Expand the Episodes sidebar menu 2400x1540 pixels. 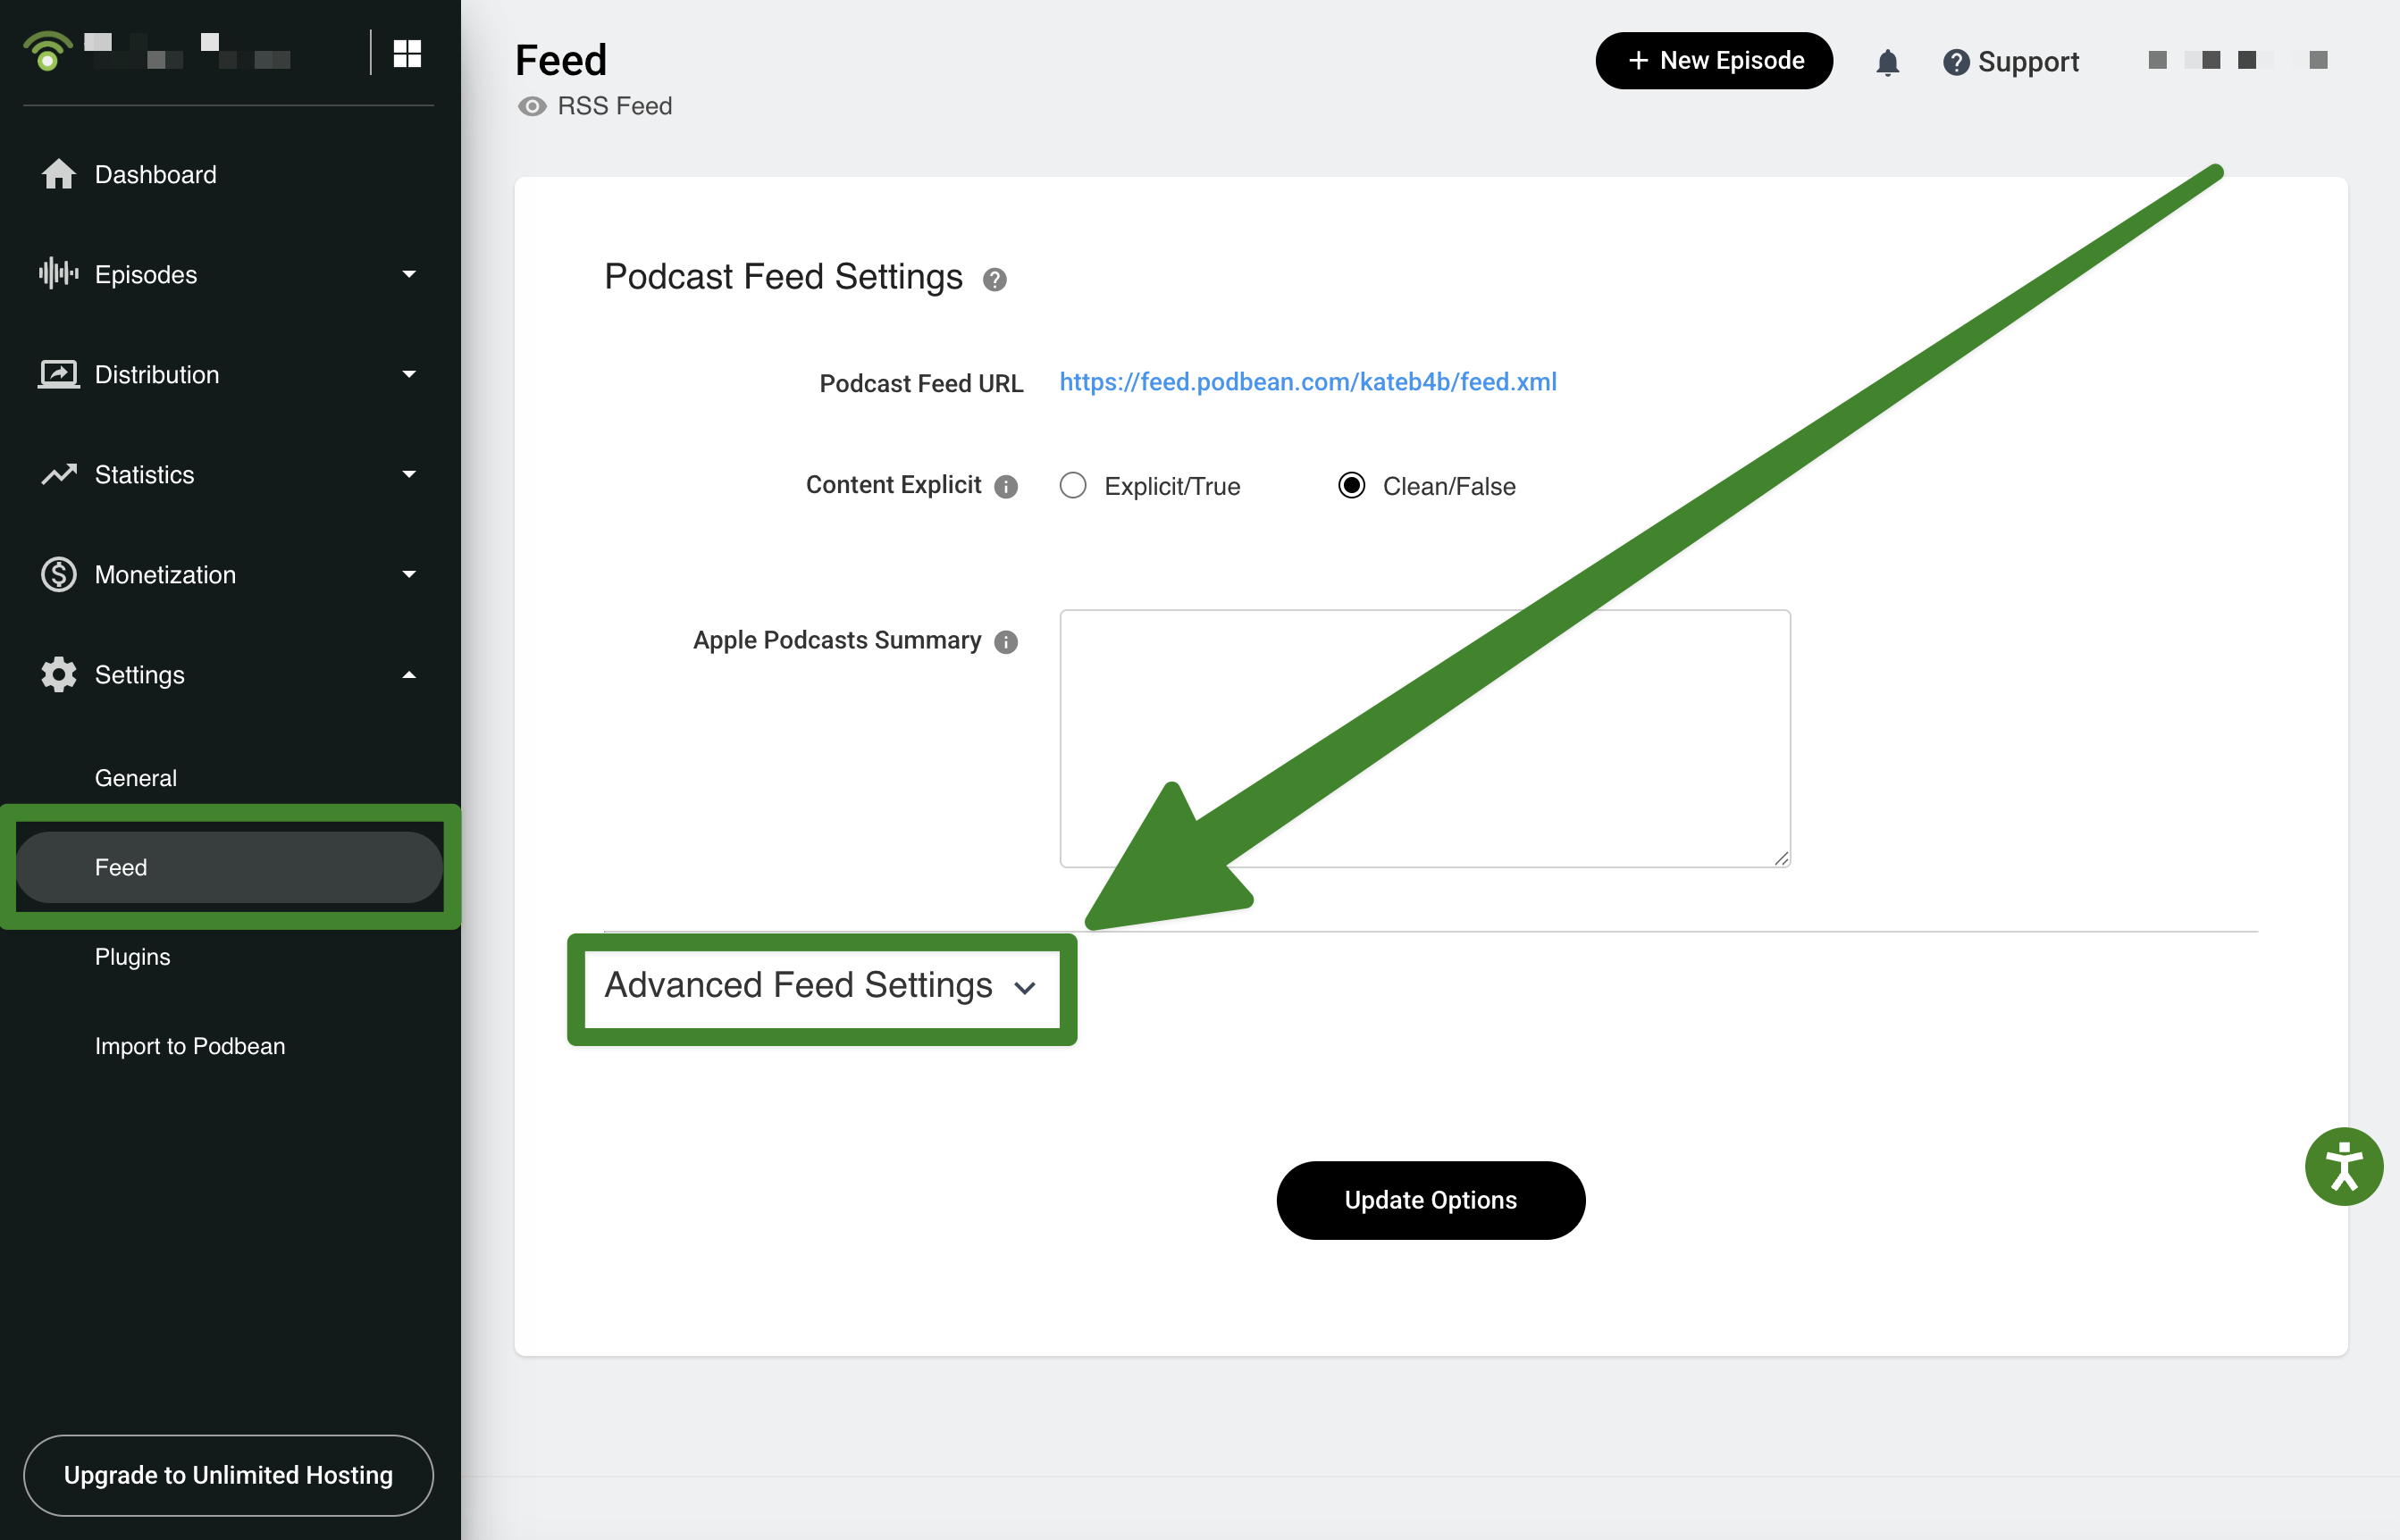click(228, 274)
